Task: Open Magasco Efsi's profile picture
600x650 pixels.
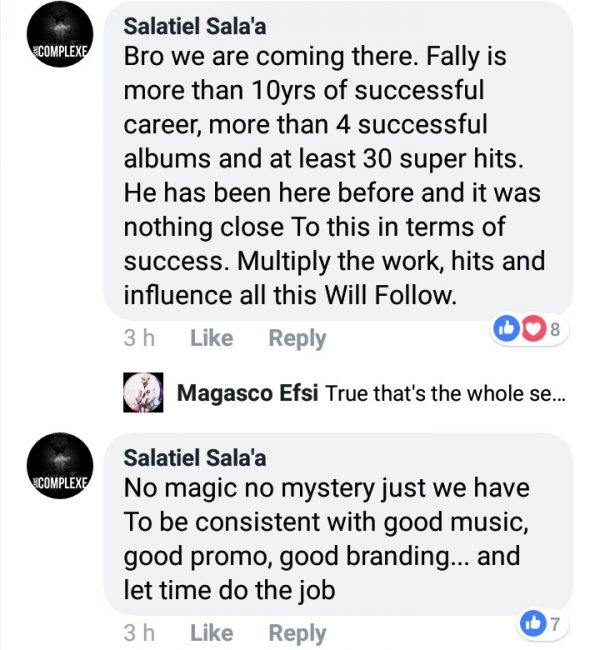Action: [x=142, y=393]
